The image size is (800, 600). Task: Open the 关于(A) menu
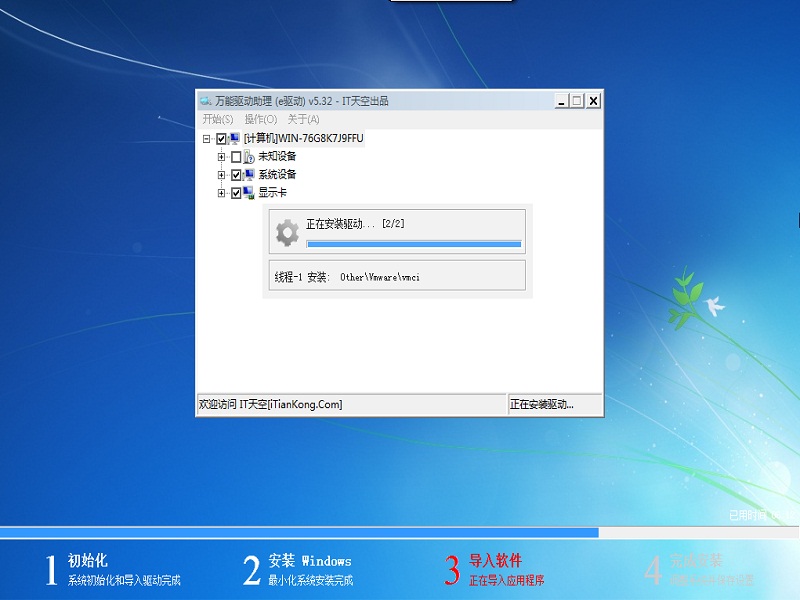304,120
